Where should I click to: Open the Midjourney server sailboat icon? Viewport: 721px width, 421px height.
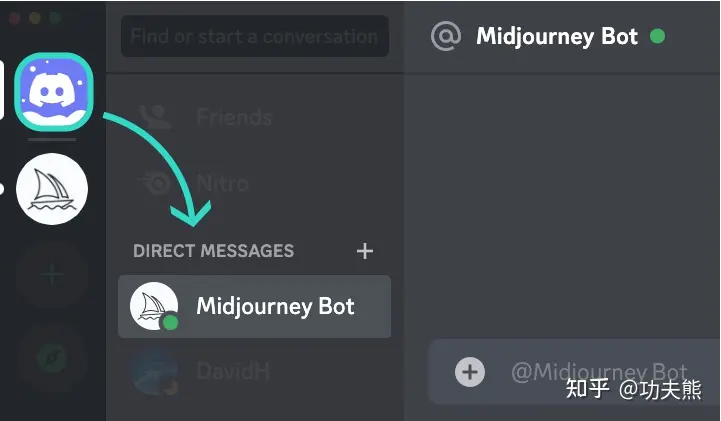tap(52, 189)
